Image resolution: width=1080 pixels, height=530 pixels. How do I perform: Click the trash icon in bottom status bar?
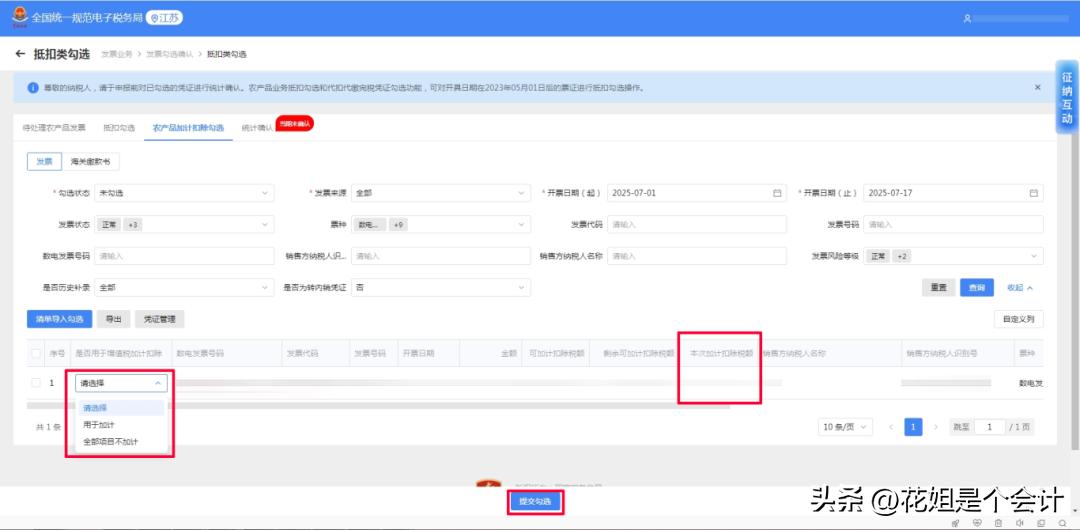998,523
